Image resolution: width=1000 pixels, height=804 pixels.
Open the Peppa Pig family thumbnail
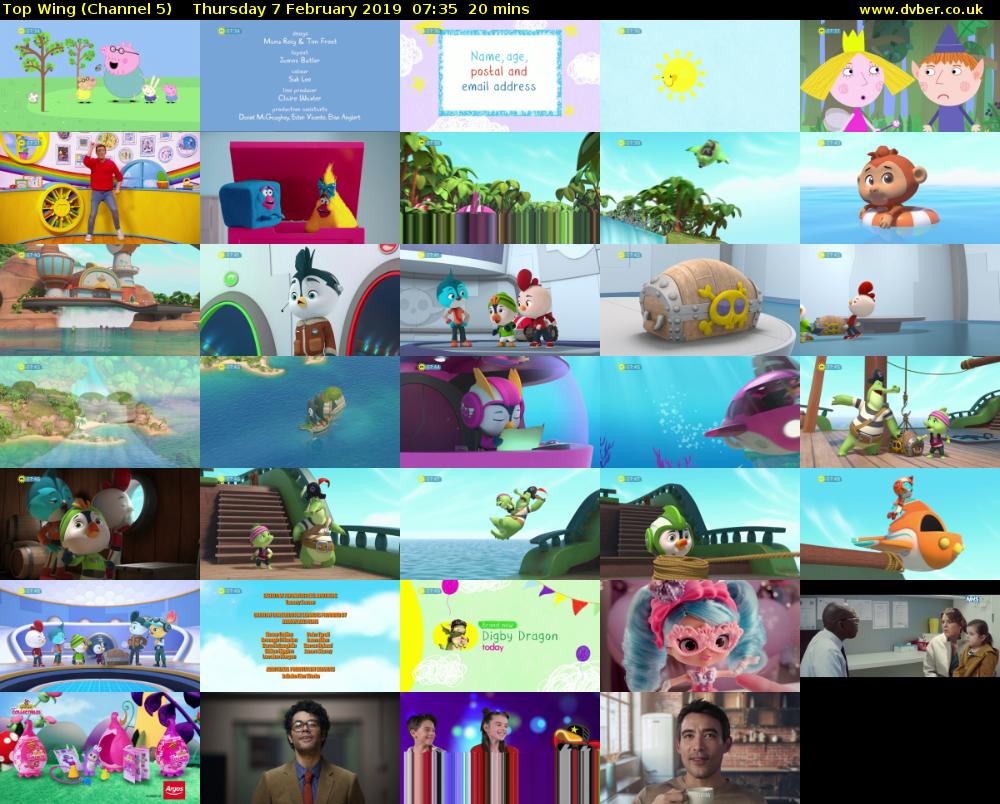[x=100, y=75]
